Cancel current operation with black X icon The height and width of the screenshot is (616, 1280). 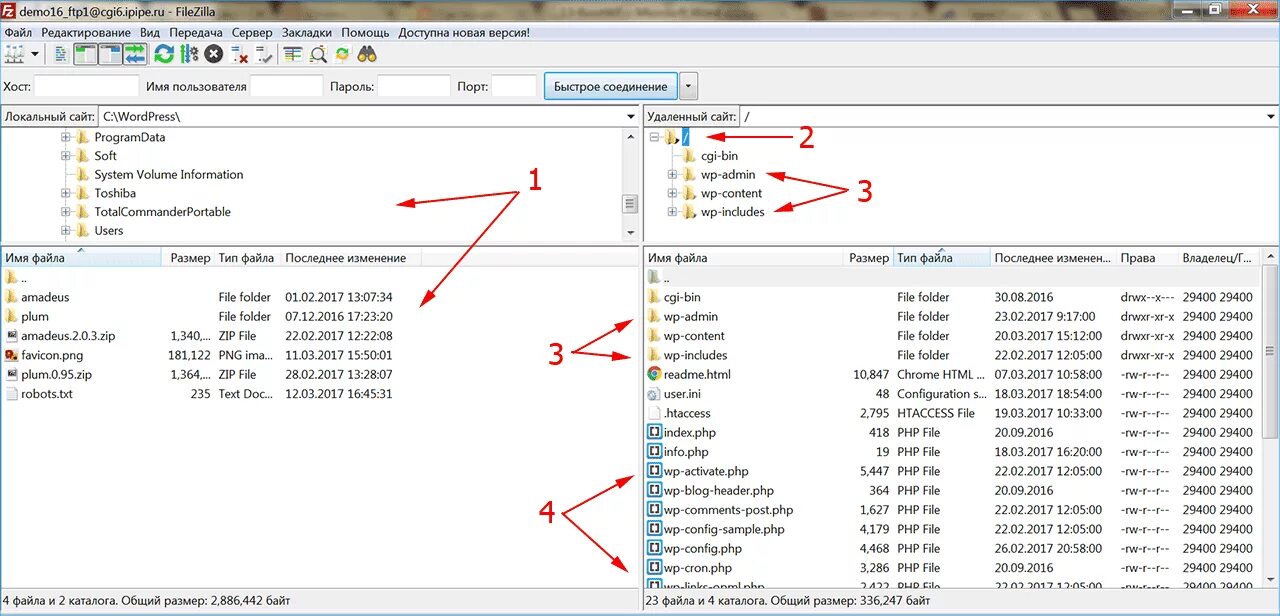214,54
